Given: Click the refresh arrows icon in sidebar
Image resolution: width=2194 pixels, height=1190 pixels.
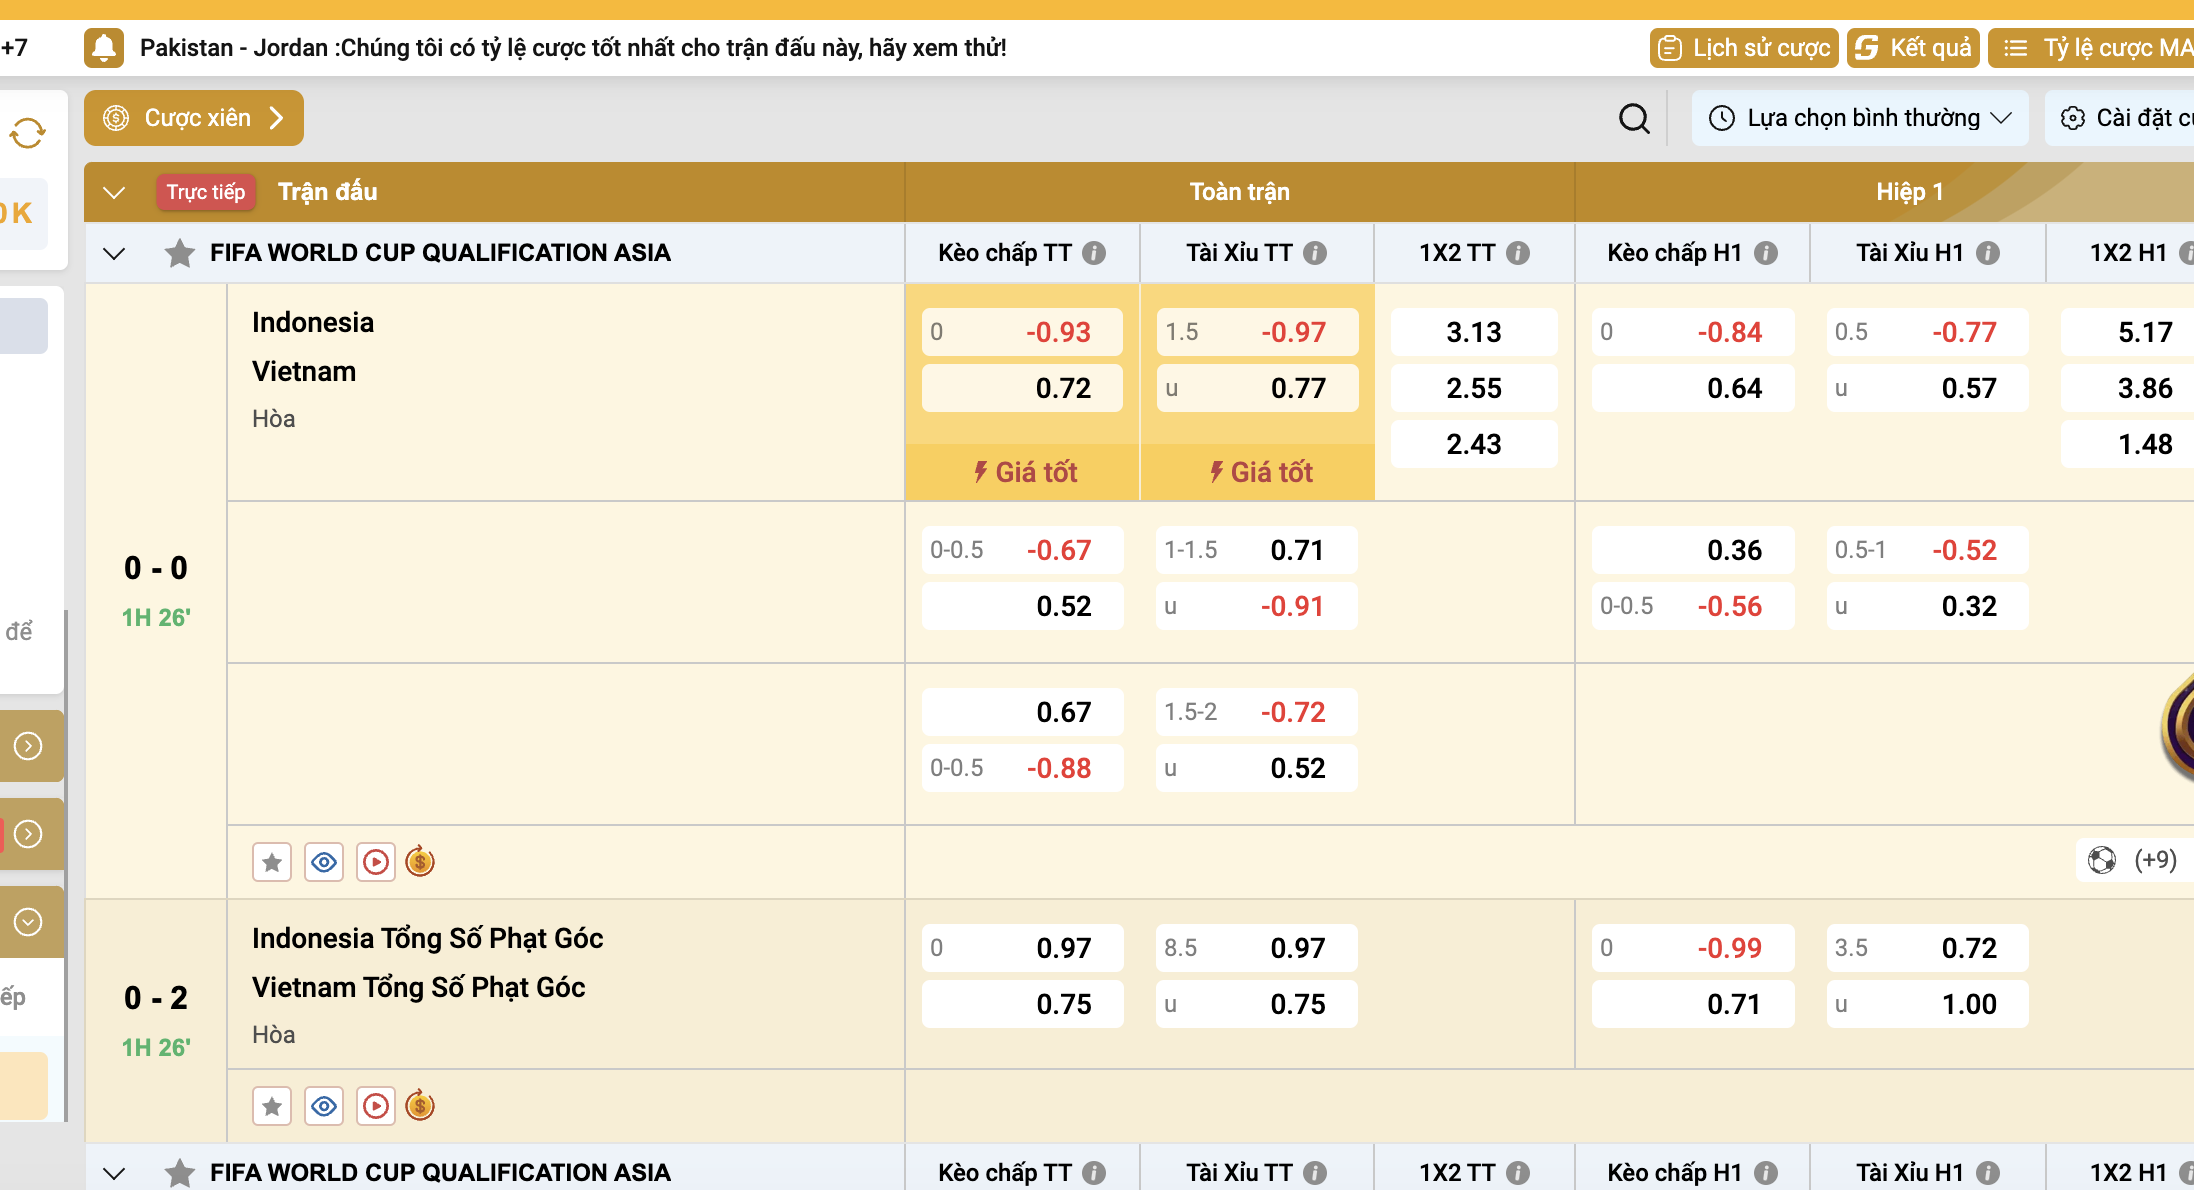Looking at the screenshot, I should click(x=28, y=133).
